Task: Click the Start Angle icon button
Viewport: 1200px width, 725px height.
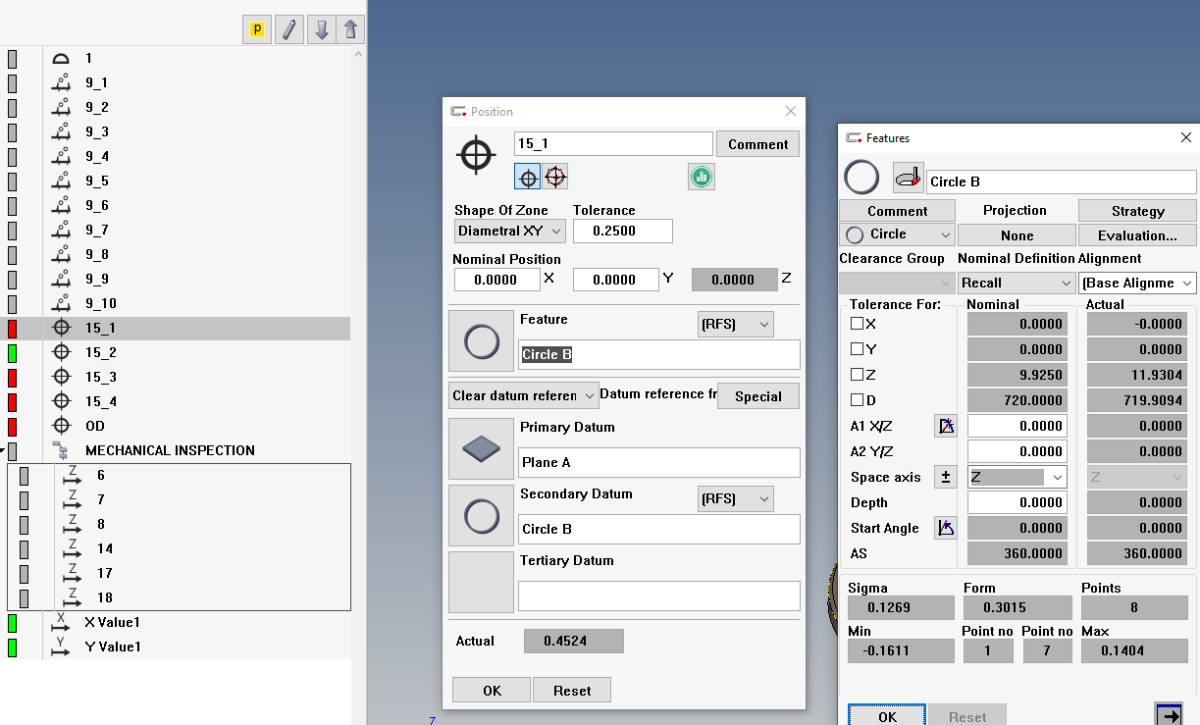Action: pos(945,528)
